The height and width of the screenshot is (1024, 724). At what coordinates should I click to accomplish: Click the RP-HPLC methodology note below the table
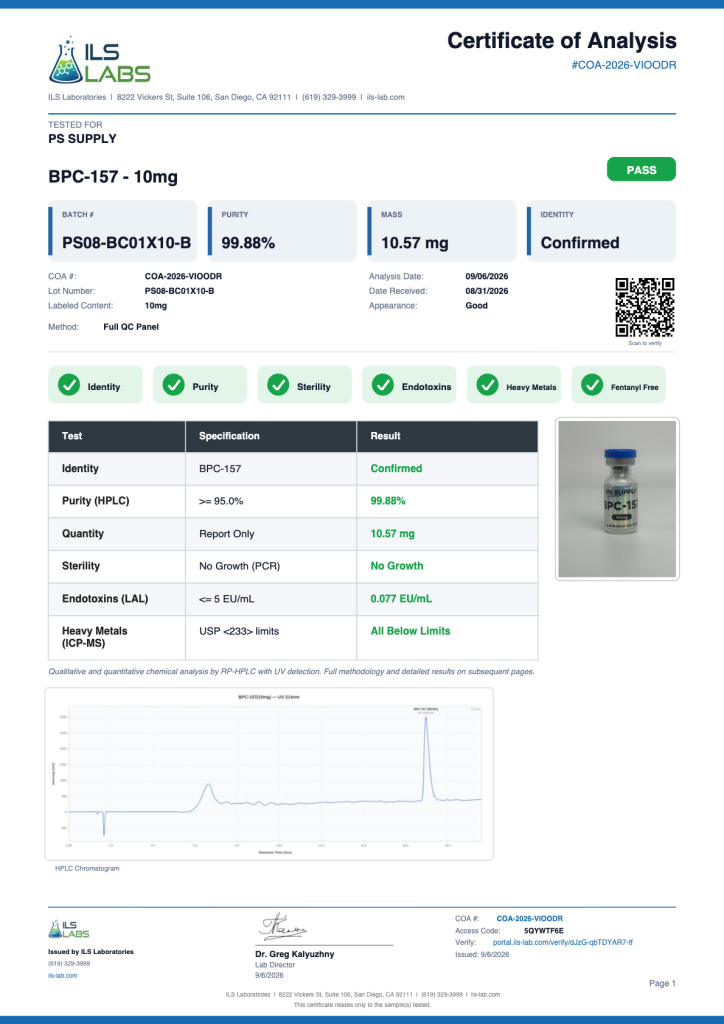pos(292,671)
